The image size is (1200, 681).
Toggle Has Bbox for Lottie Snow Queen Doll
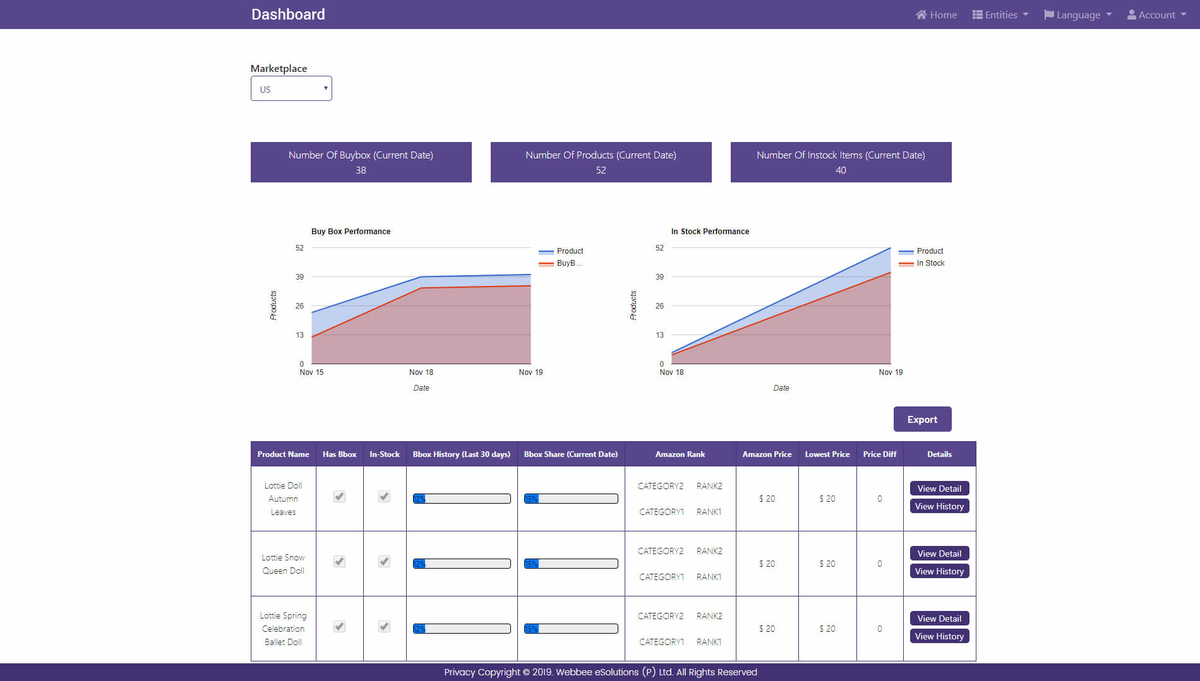[x=339, y=563]
